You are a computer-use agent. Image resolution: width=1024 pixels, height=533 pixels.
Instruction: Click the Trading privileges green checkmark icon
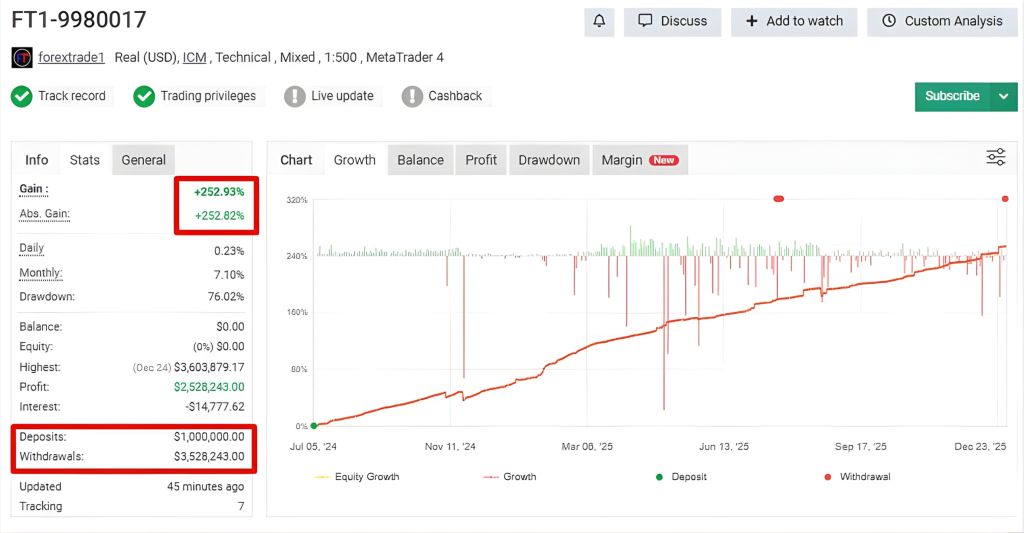pyautogui.click(x=144, y=96)
